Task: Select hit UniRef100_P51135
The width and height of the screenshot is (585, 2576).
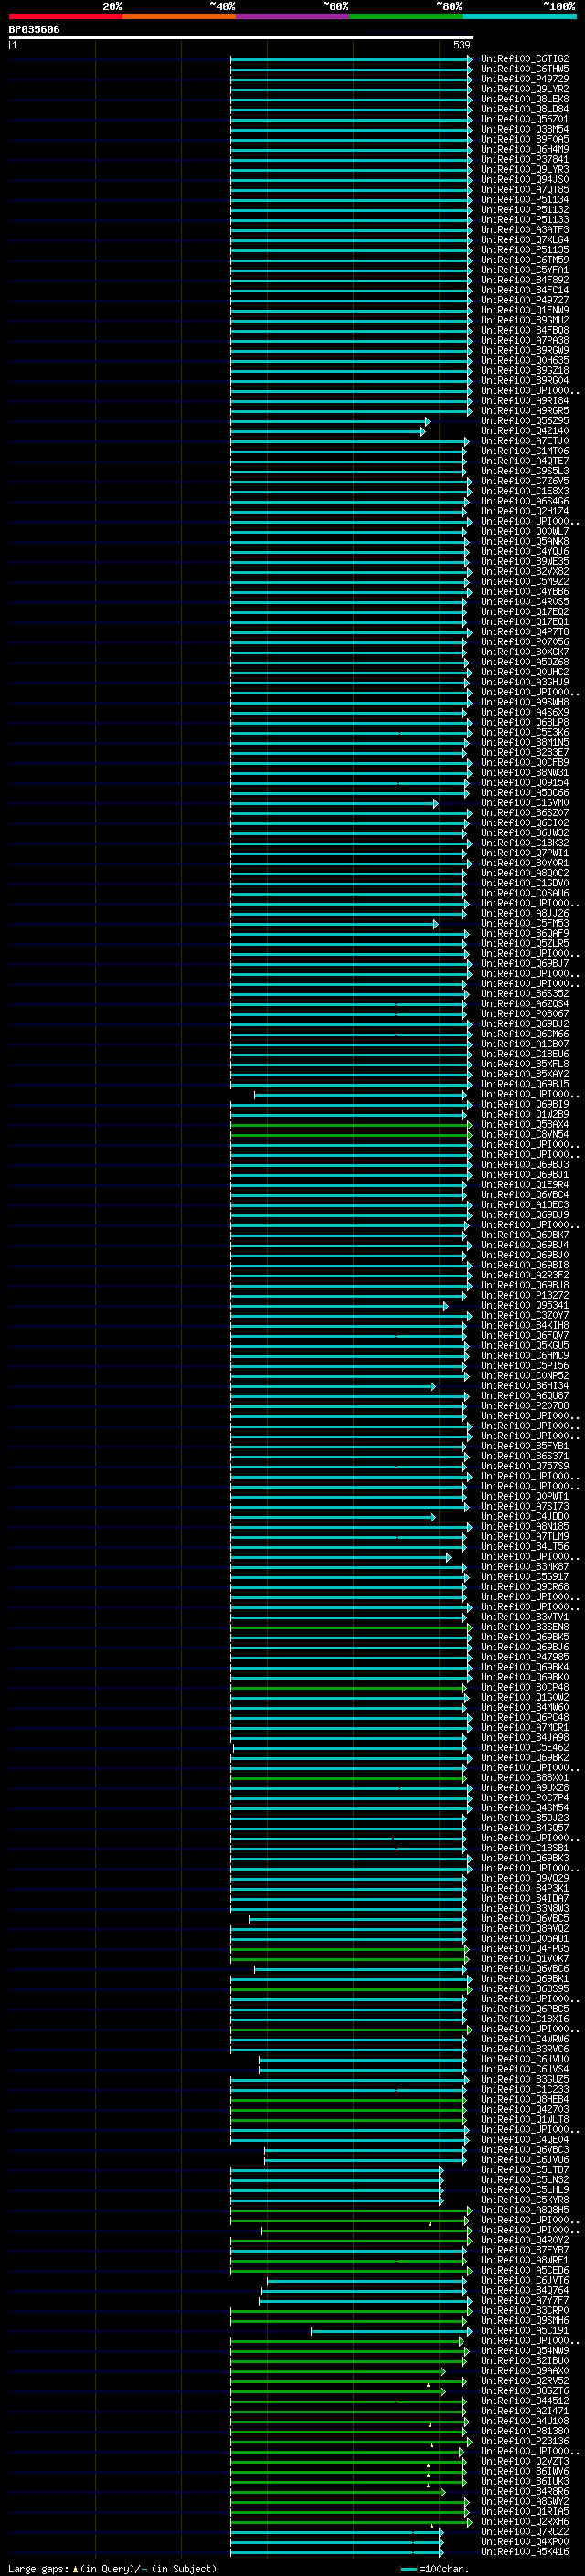Action: point(525,250)
